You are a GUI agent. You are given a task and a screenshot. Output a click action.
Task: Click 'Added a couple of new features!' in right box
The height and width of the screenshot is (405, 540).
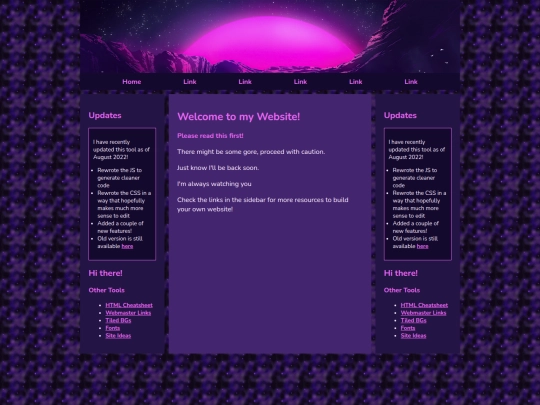[416, 227]
